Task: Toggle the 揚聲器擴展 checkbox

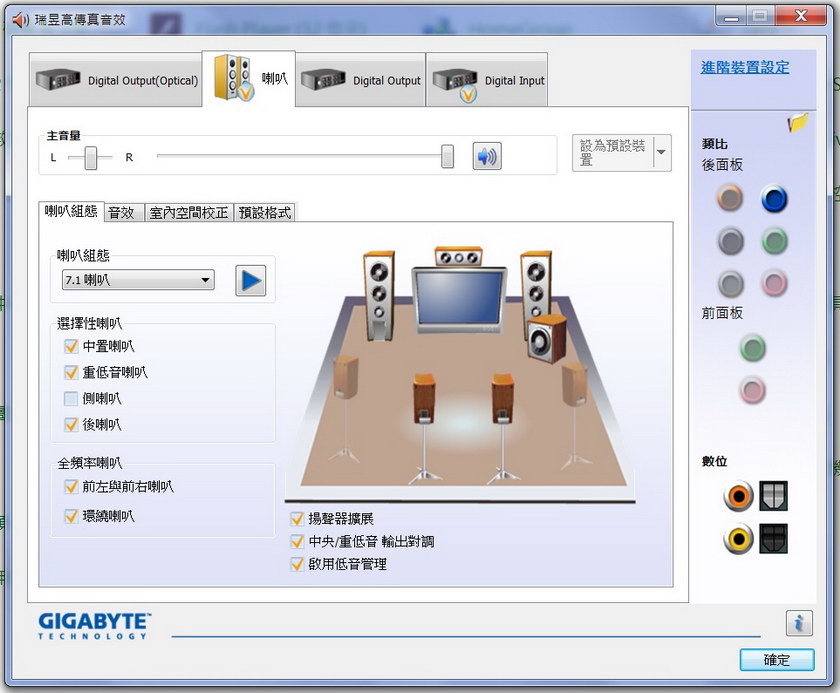Action: (x=297, y=518)
